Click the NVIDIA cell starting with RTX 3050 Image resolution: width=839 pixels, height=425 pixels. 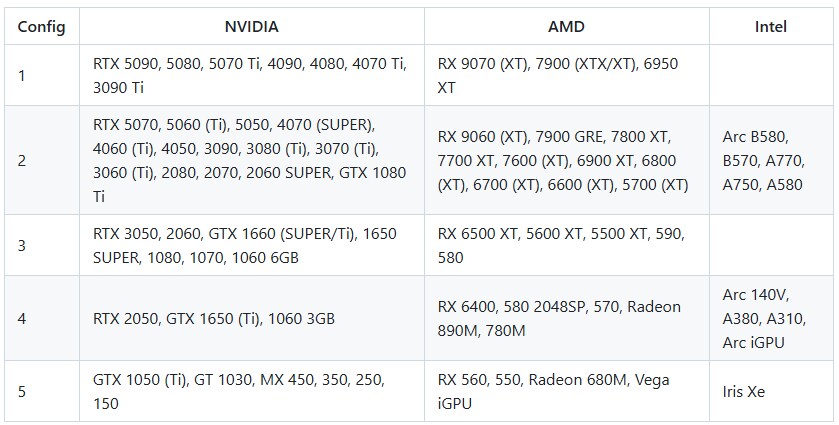[245, 245]
